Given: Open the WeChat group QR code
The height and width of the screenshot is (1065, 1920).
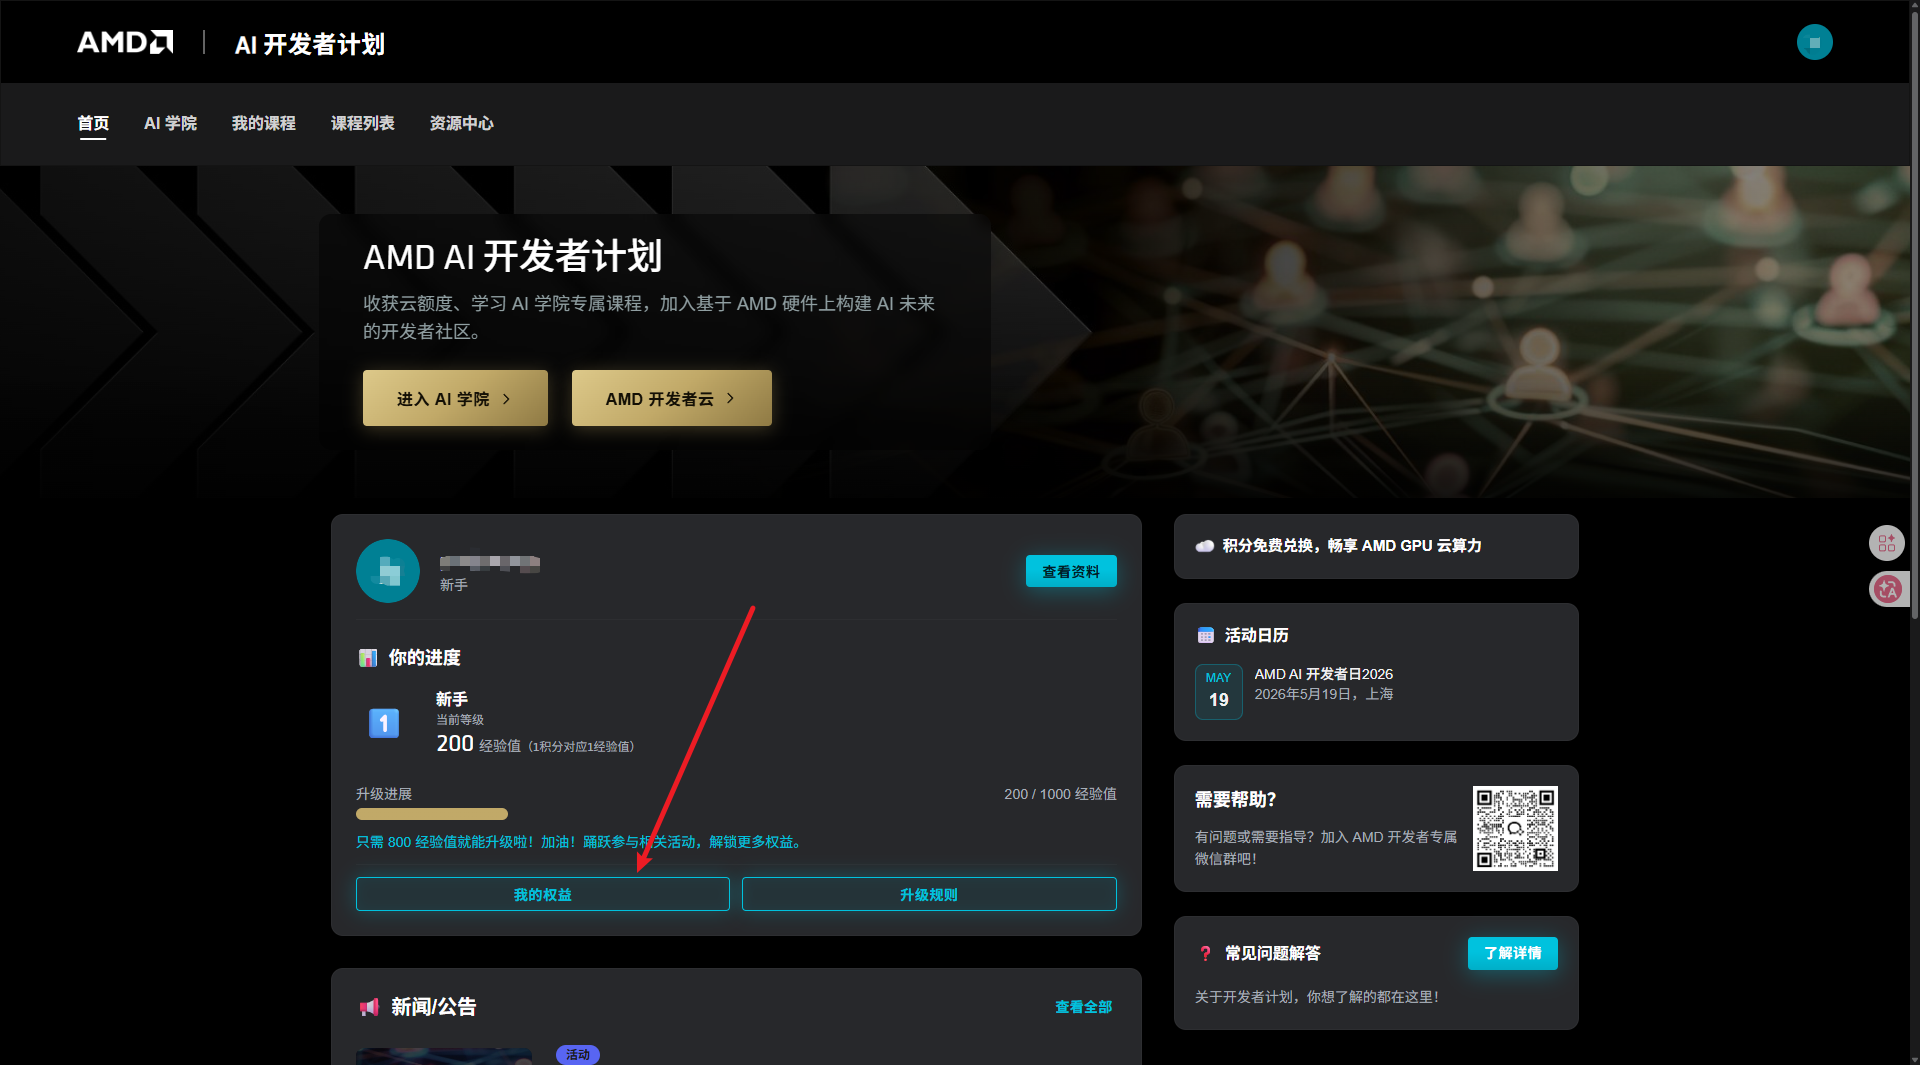Looking at the screenshot, I should point(1515,828).
